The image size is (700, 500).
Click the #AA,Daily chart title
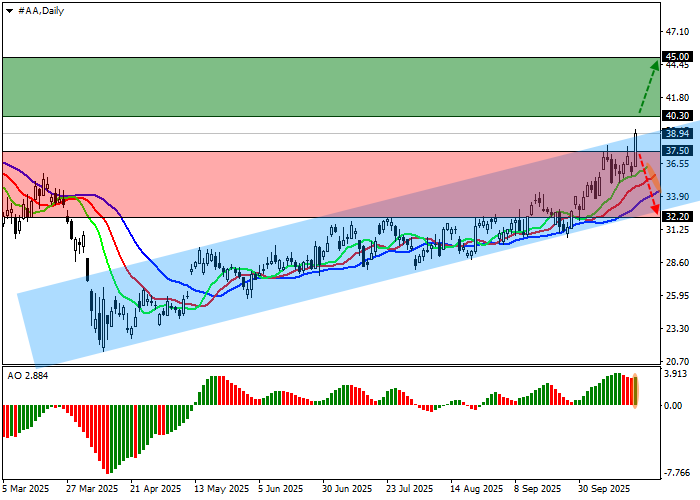42,9
